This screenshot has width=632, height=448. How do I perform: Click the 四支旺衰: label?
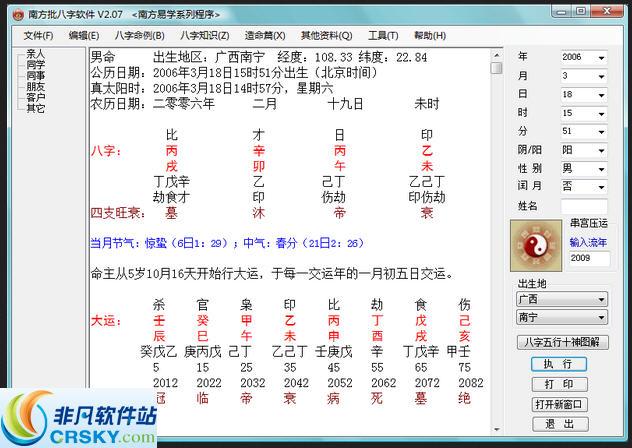pos(118,213)
